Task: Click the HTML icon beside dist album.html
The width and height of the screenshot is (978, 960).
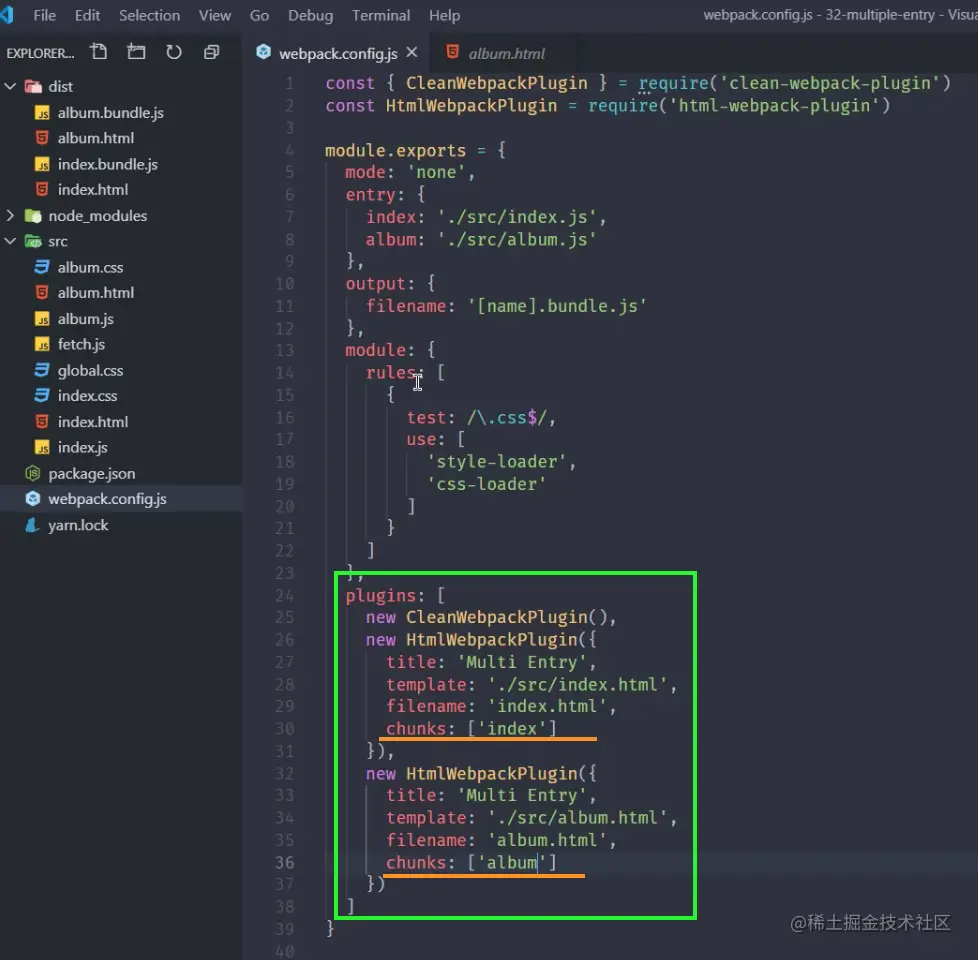Action: click(42, 138)
